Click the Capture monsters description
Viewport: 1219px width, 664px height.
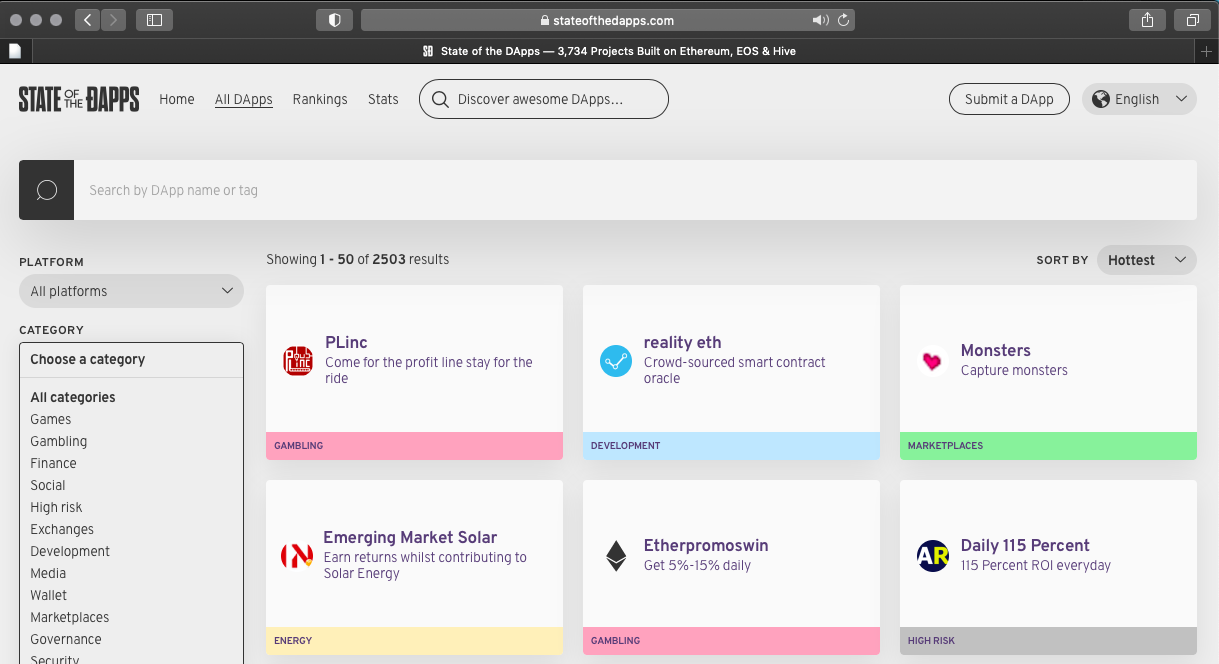click(1014, 370)
